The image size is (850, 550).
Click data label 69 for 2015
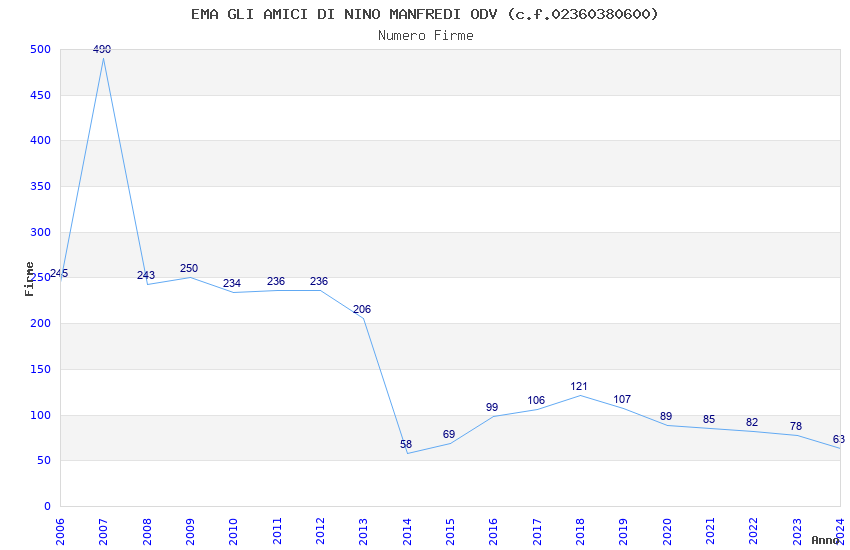[449, 434]
